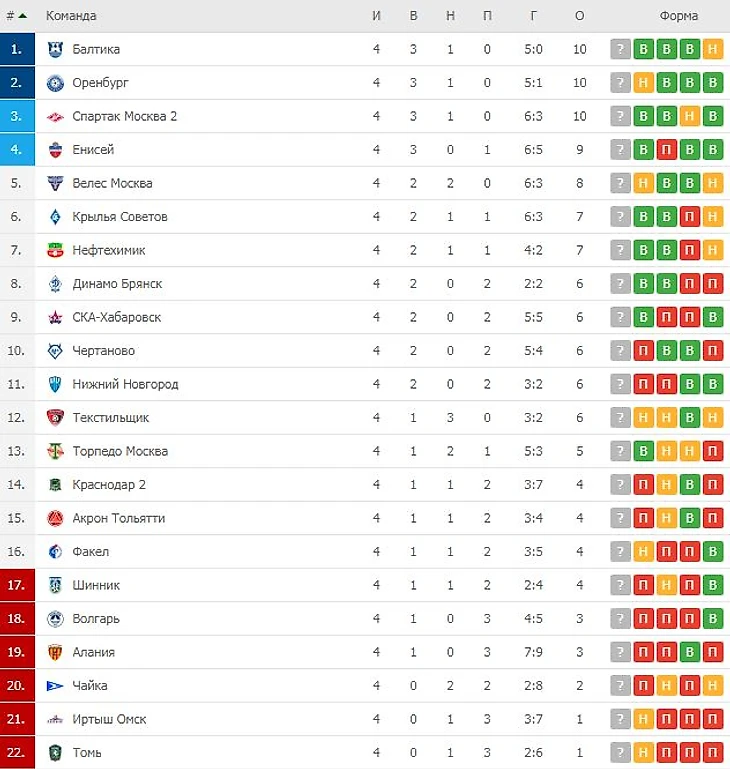Open the Велес Москва team page

112,183
